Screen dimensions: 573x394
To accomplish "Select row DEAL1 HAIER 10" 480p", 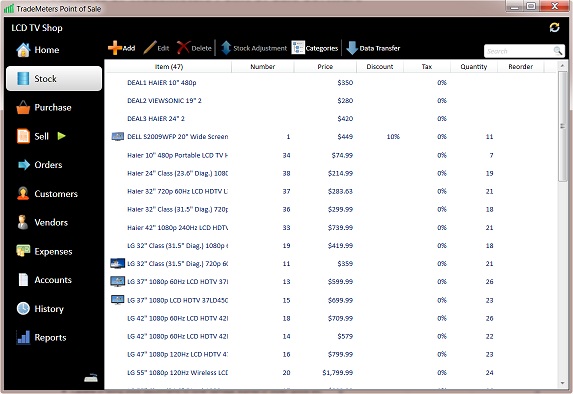I will (x=331, y=83).
